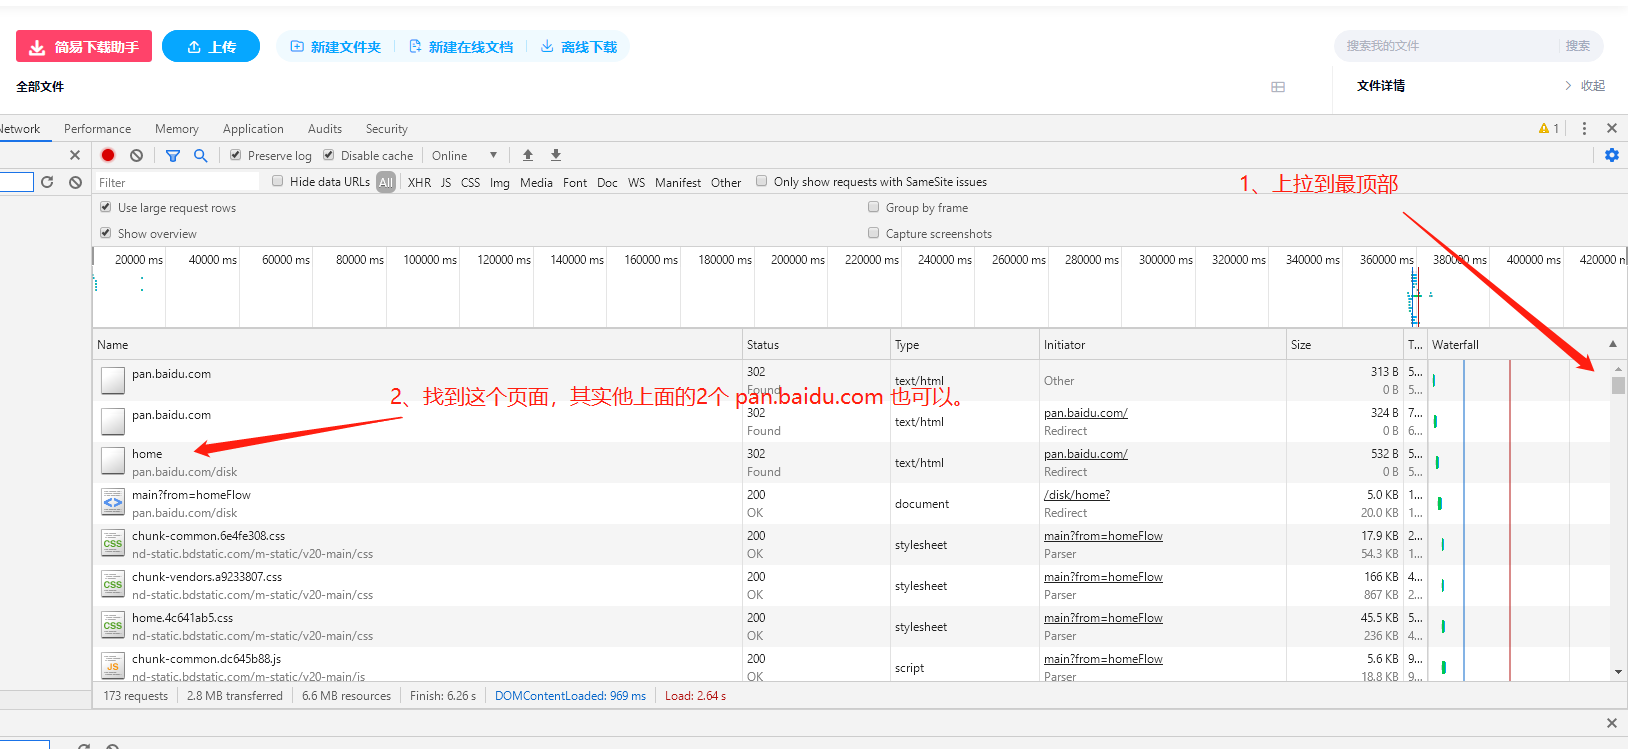Viewport: 1628px width, 749px height.
Task: Switch to the Audits tab
Action: click(325, 128)
